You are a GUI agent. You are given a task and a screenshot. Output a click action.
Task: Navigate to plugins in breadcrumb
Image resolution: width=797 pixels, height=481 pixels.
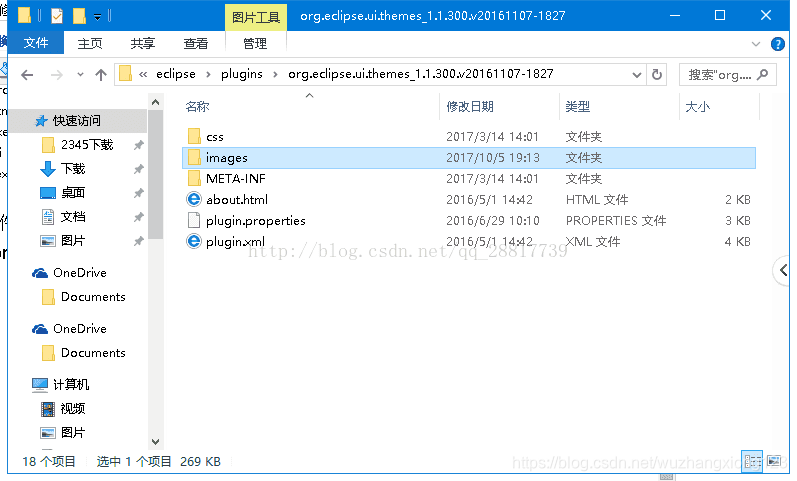tap(241, 74)
